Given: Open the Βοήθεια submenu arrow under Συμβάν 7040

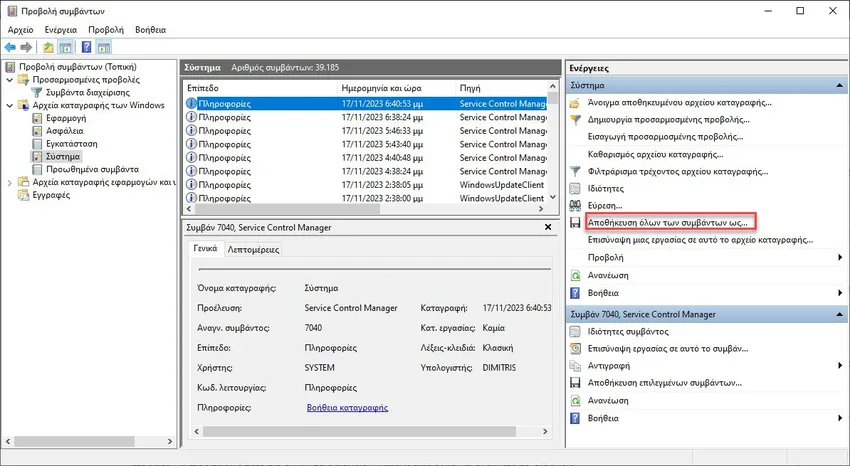Looking at the screenshot, I should click(840, 418).
